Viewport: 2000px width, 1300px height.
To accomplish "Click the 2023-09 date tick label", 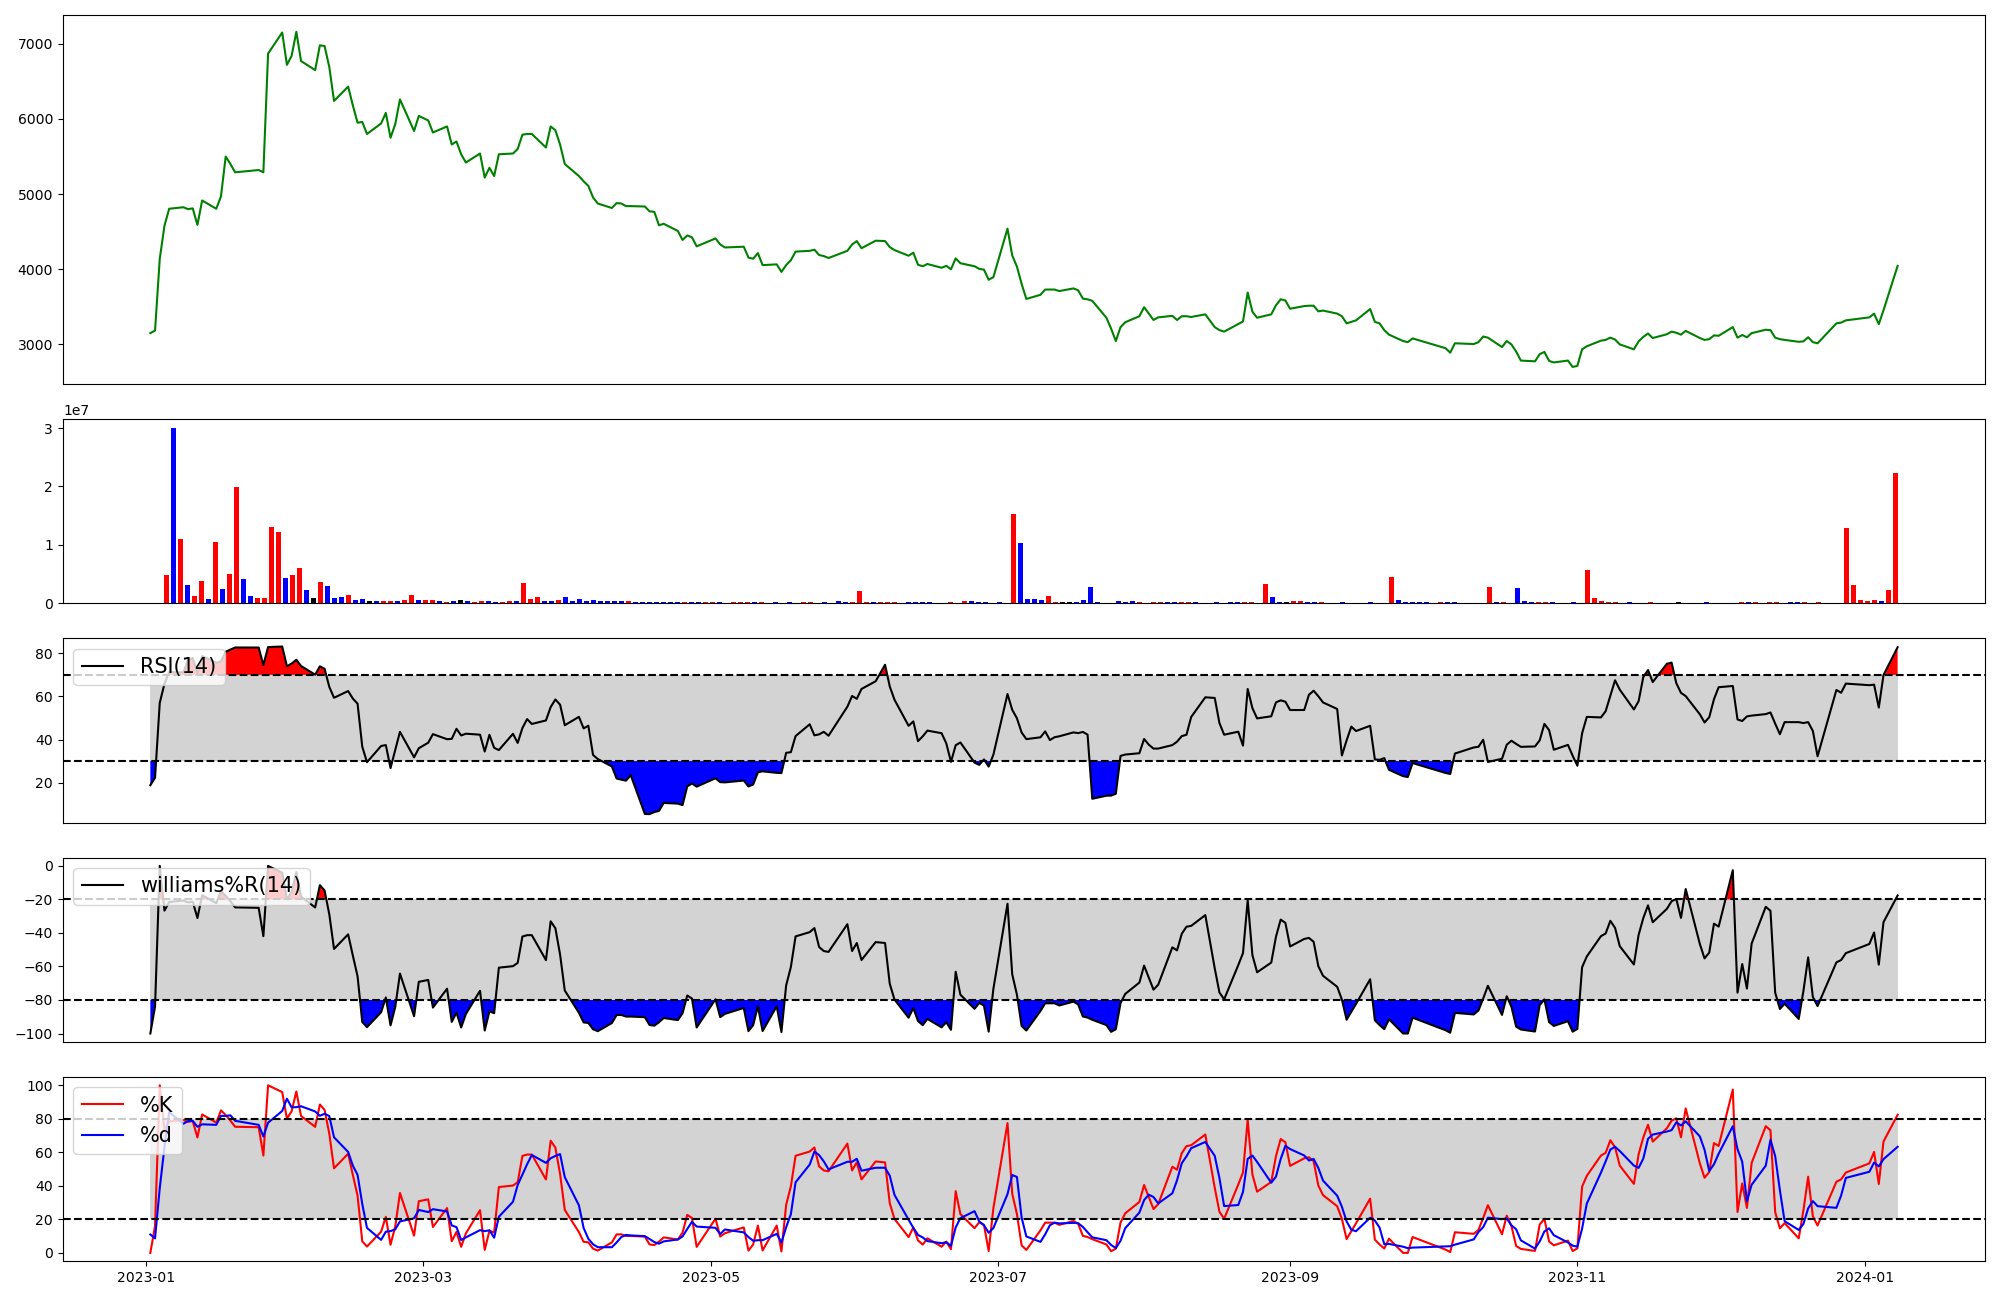I will tap(1289, 1277).
